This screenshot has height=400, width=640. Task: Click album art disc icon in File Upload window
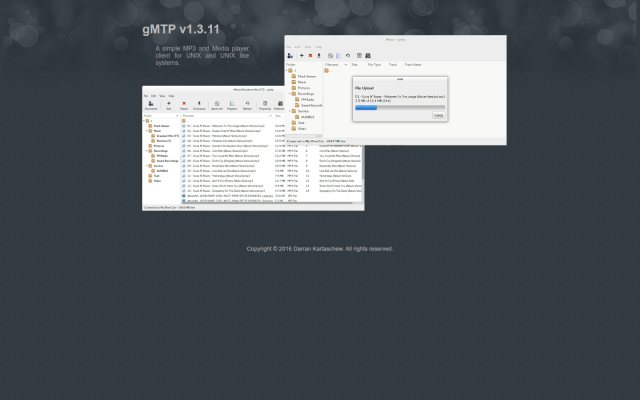pos(330,56)
